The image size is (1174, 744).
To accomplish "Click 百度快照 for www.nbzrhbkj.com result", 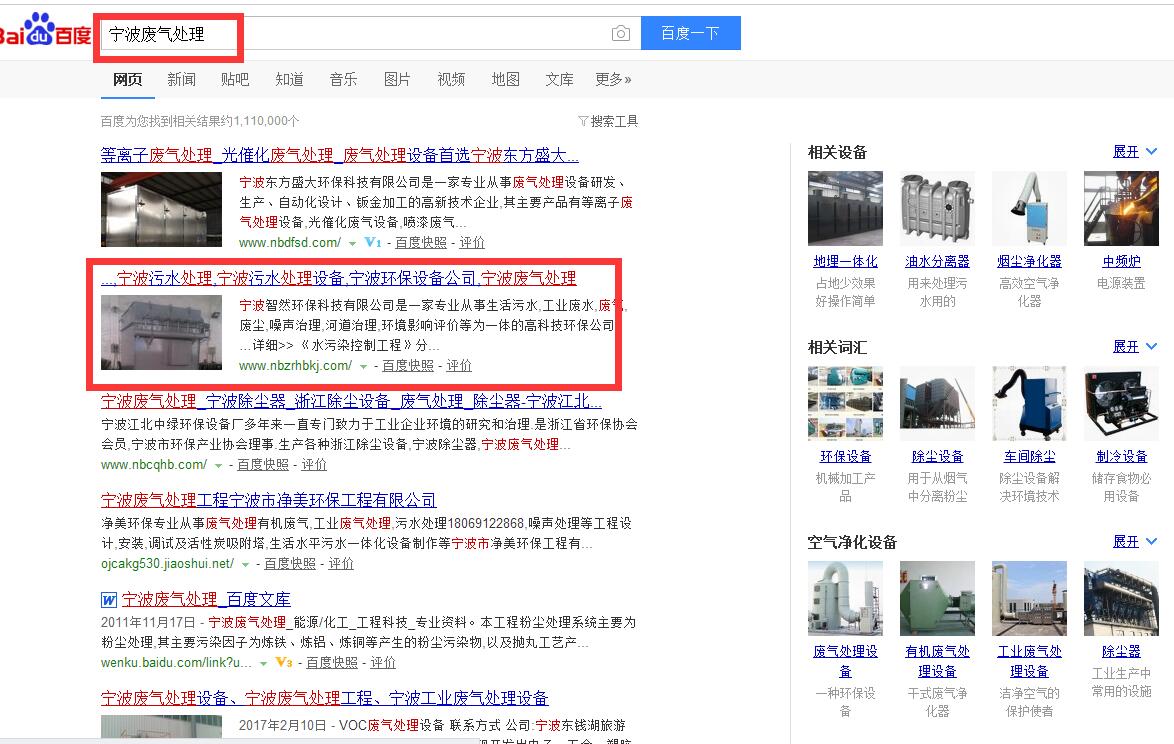I will tap(408, 365).
